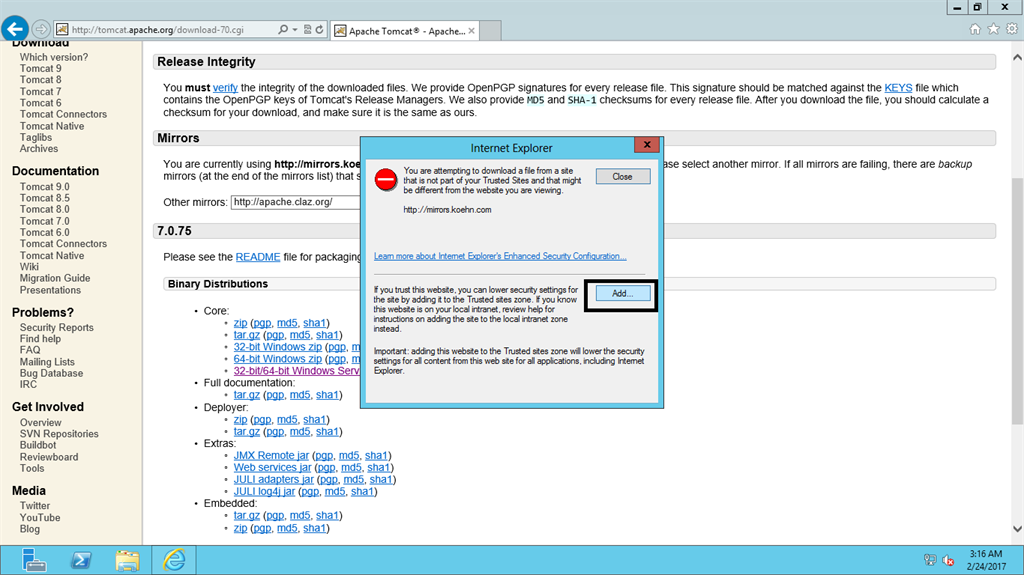Open Full documentation tar.gz link
The image size is (1024, 575).
point(247,395)
